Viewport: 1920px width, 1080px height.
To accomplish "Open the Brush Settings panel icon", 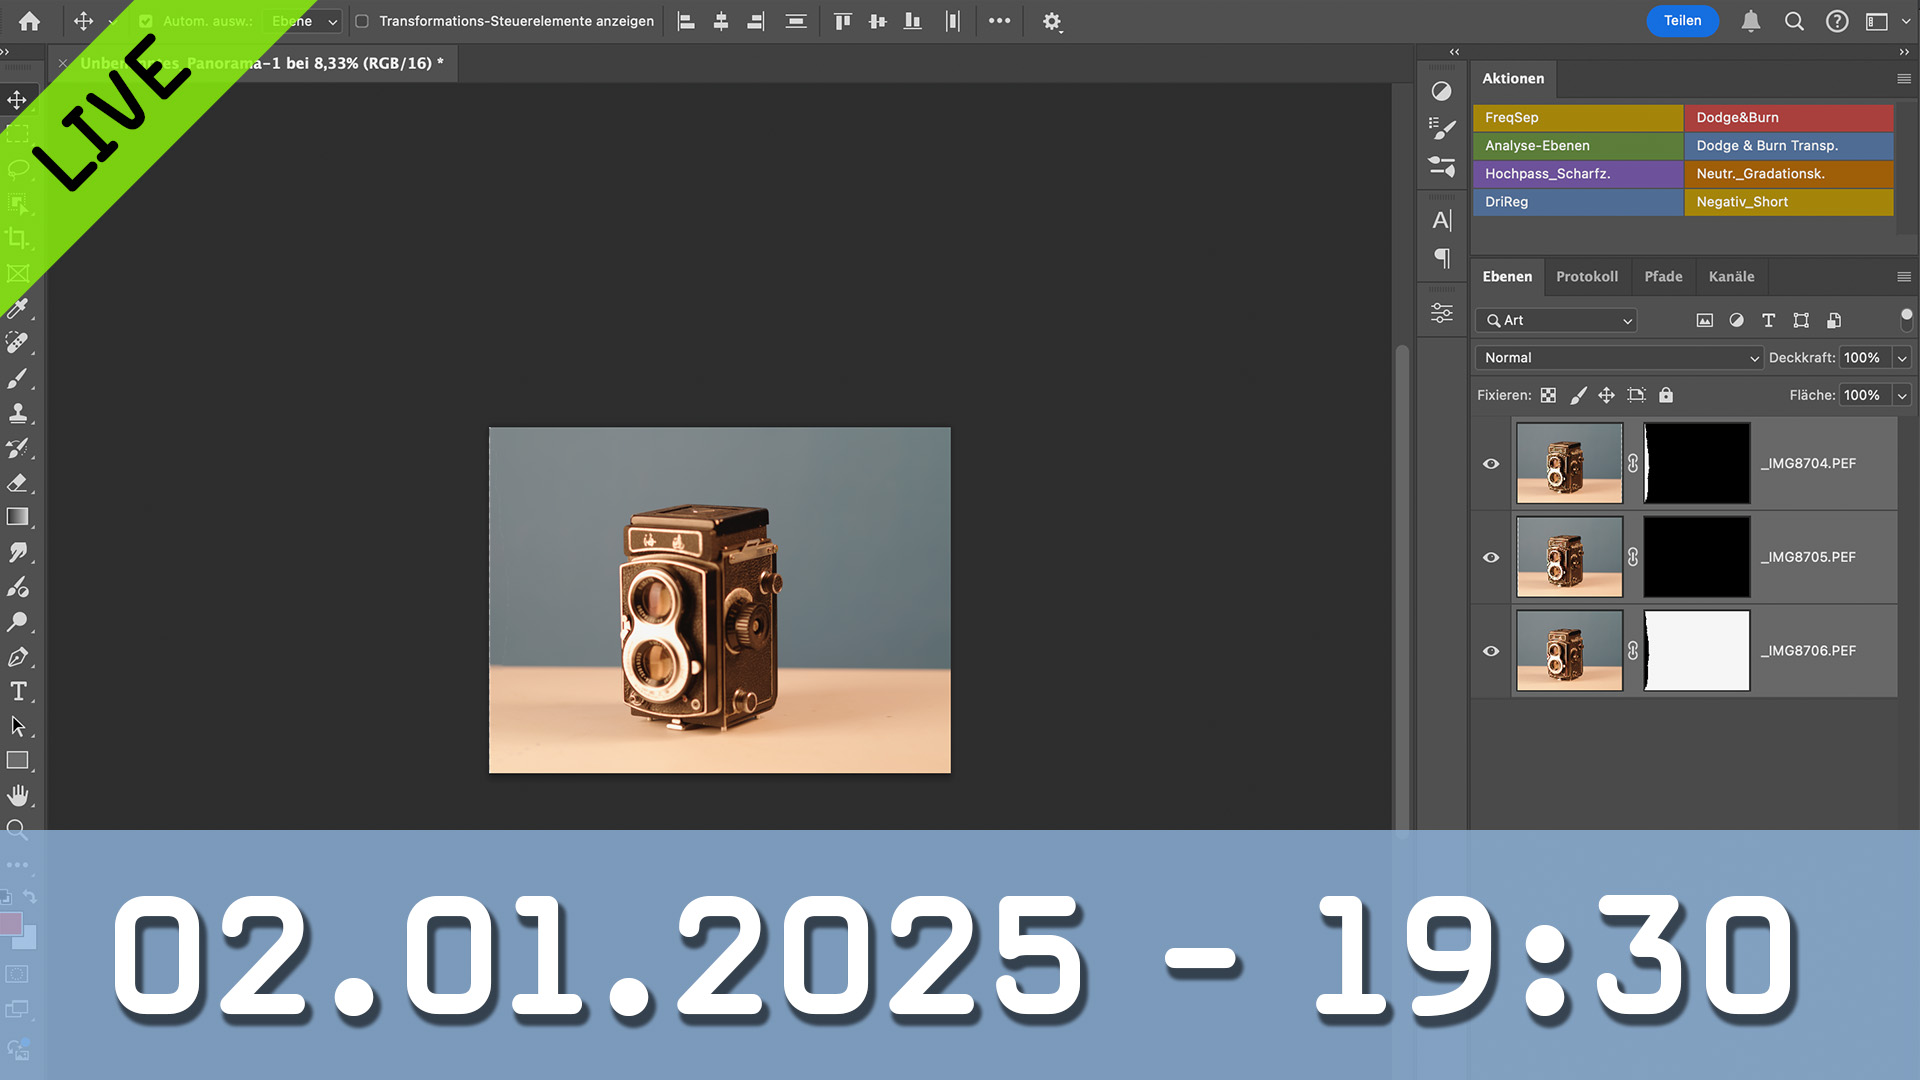I will 1441,128.
